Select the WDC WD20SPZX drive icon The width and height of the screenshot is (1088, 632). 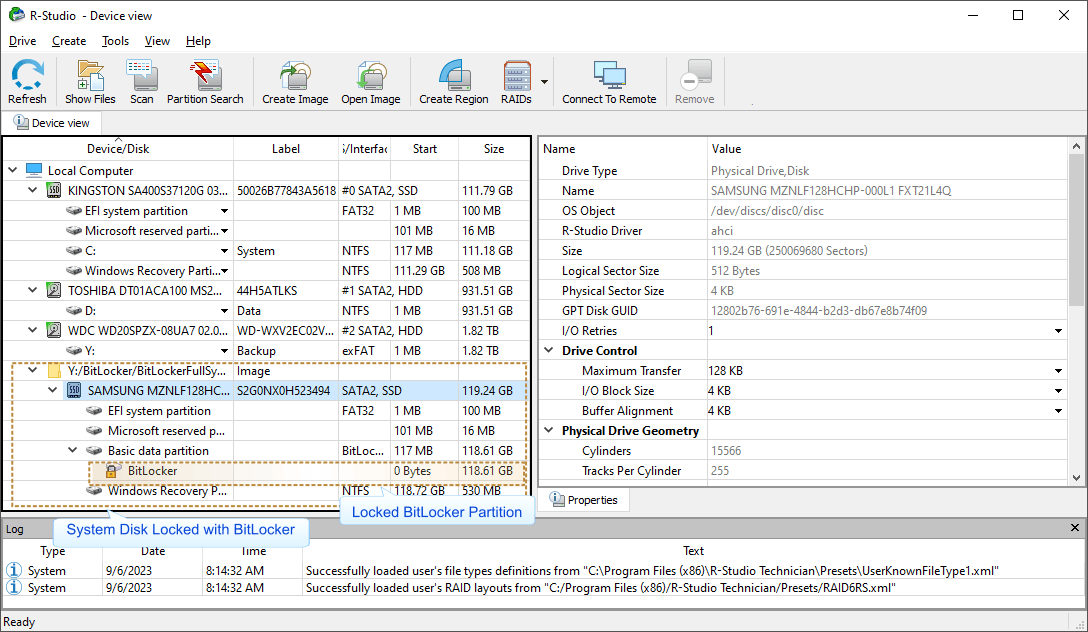(53, 330)
